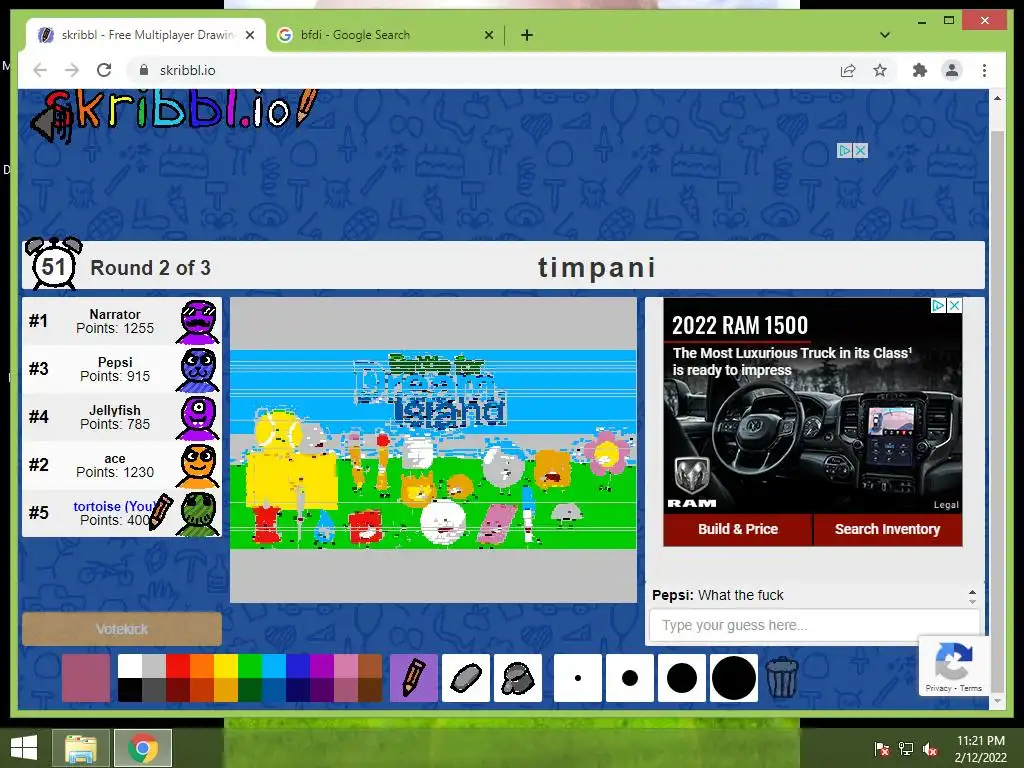Pick the dark gray color swatch
Viewport: 1024px width, 768px height.
point(154,690)
